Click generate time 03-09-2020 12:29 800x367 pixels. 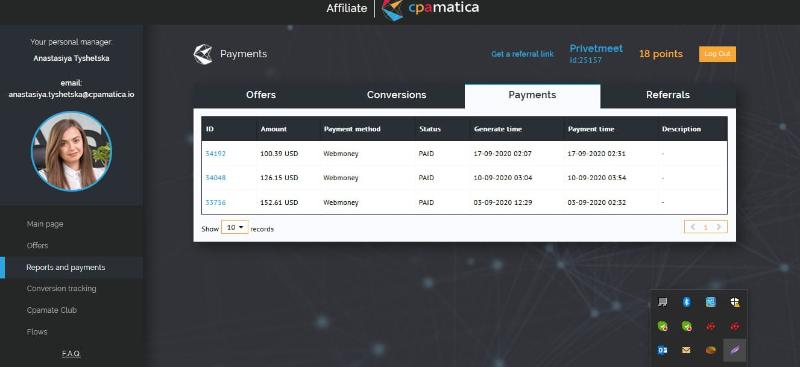pos(503,203)
